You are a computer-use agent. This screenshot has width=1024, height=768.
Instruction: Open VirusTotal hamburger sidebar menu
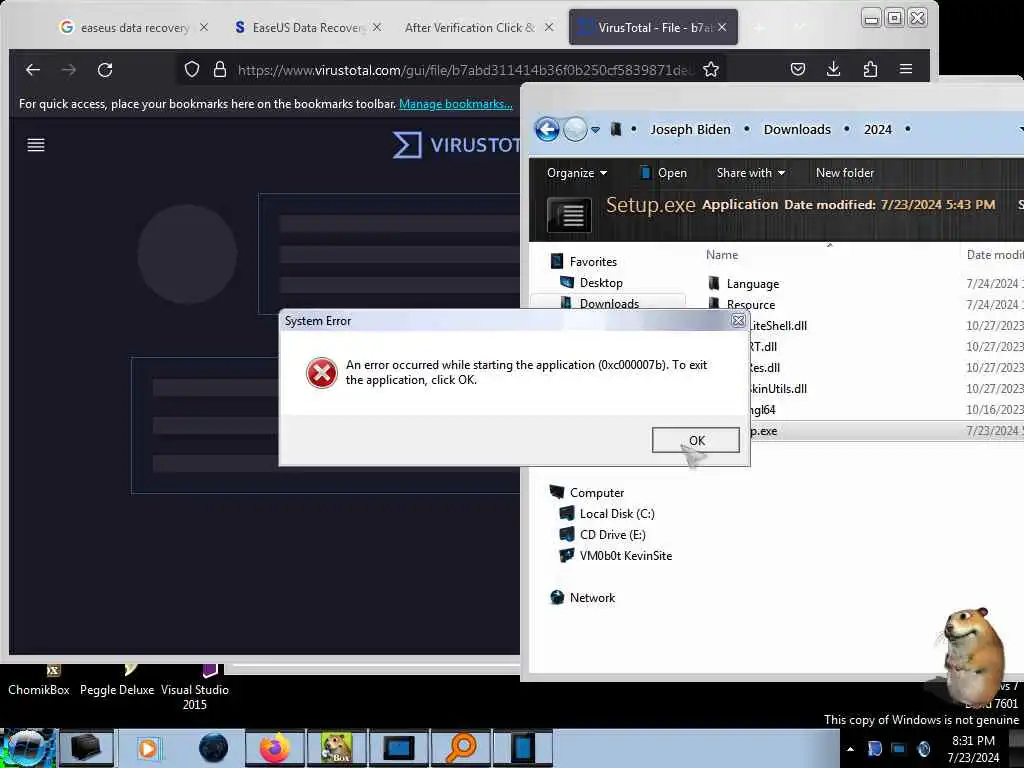coord(36,145)
